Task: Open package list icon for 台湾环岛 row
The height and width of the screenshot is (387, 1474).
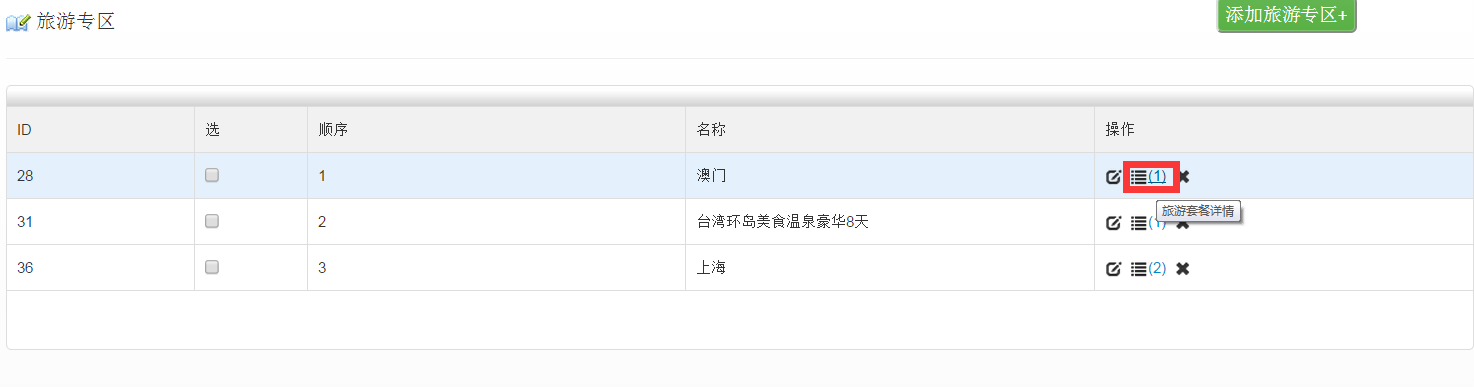Action: click(1138, 223)
